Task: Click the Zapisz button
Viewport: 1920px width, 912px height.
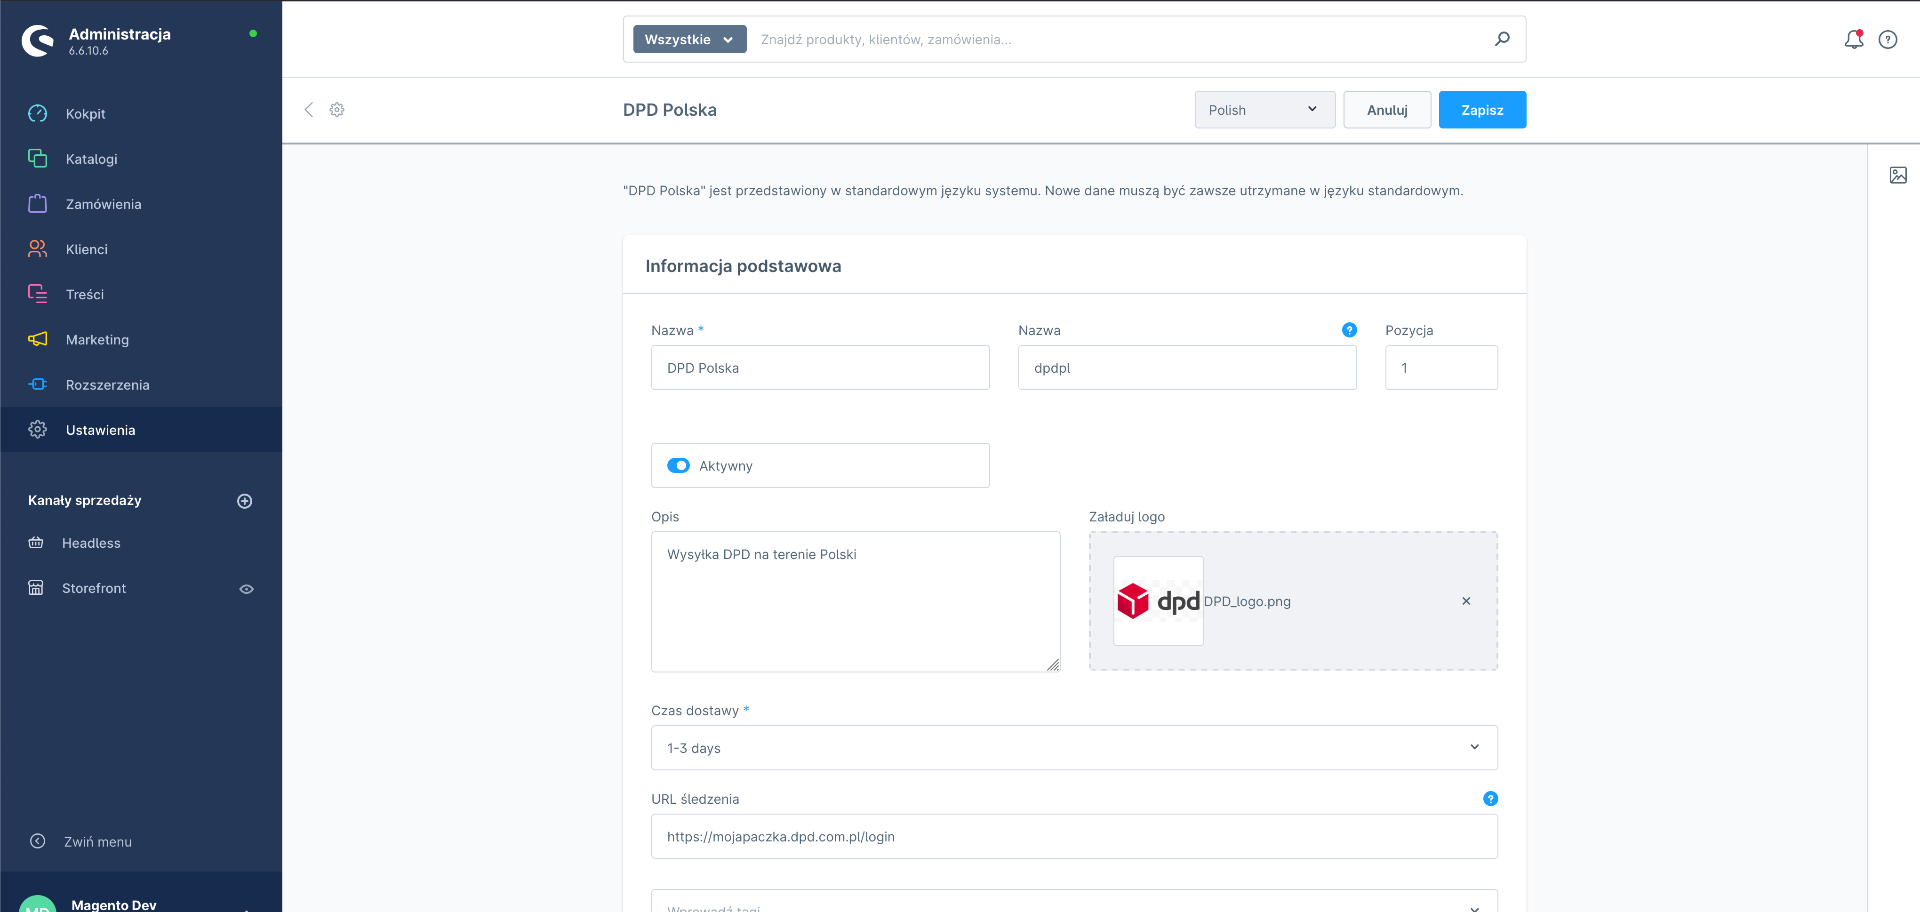Action: (x=1481, y=110)
